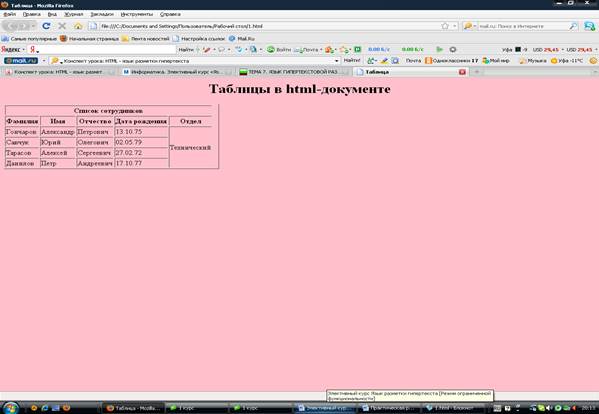Open Лента новостей bookmark
Screen dimensions: 599x414
pyautogui.click(x=145, y=39)
